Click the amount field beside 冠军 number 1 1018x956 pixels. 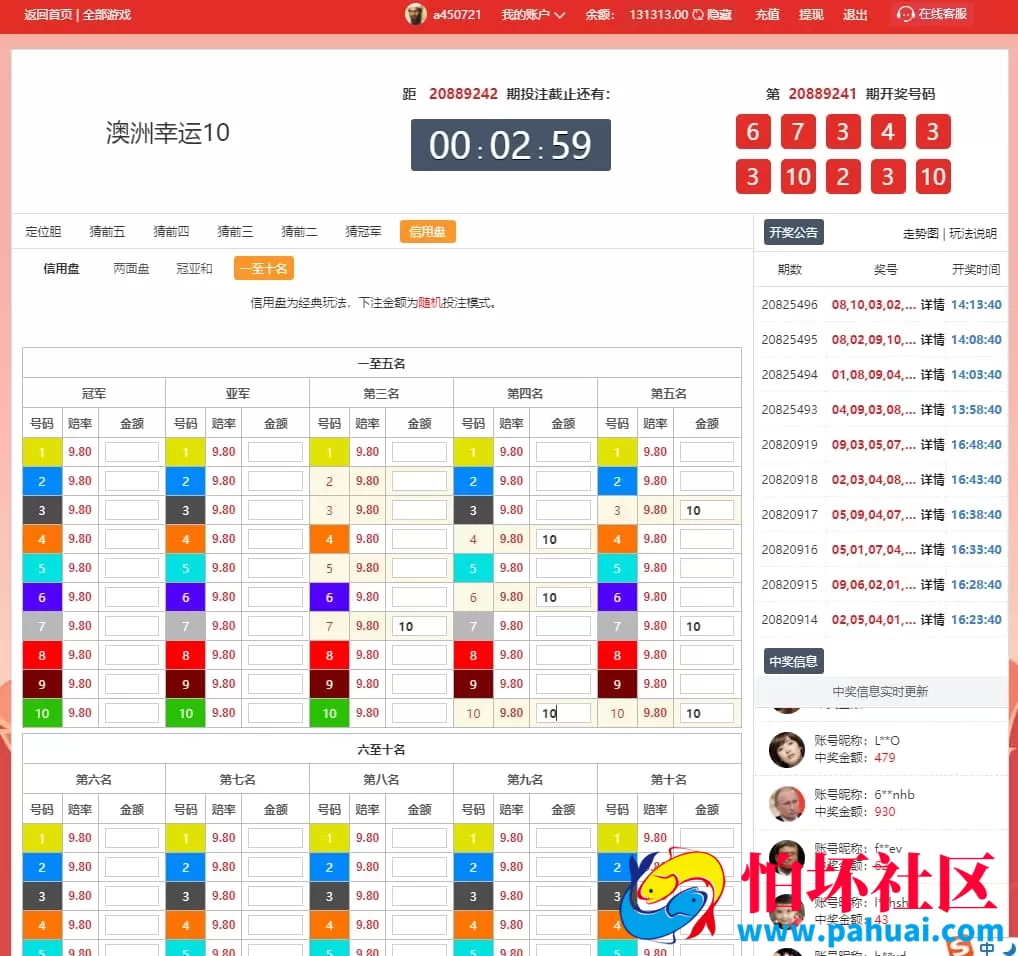[x=131, y=452]
